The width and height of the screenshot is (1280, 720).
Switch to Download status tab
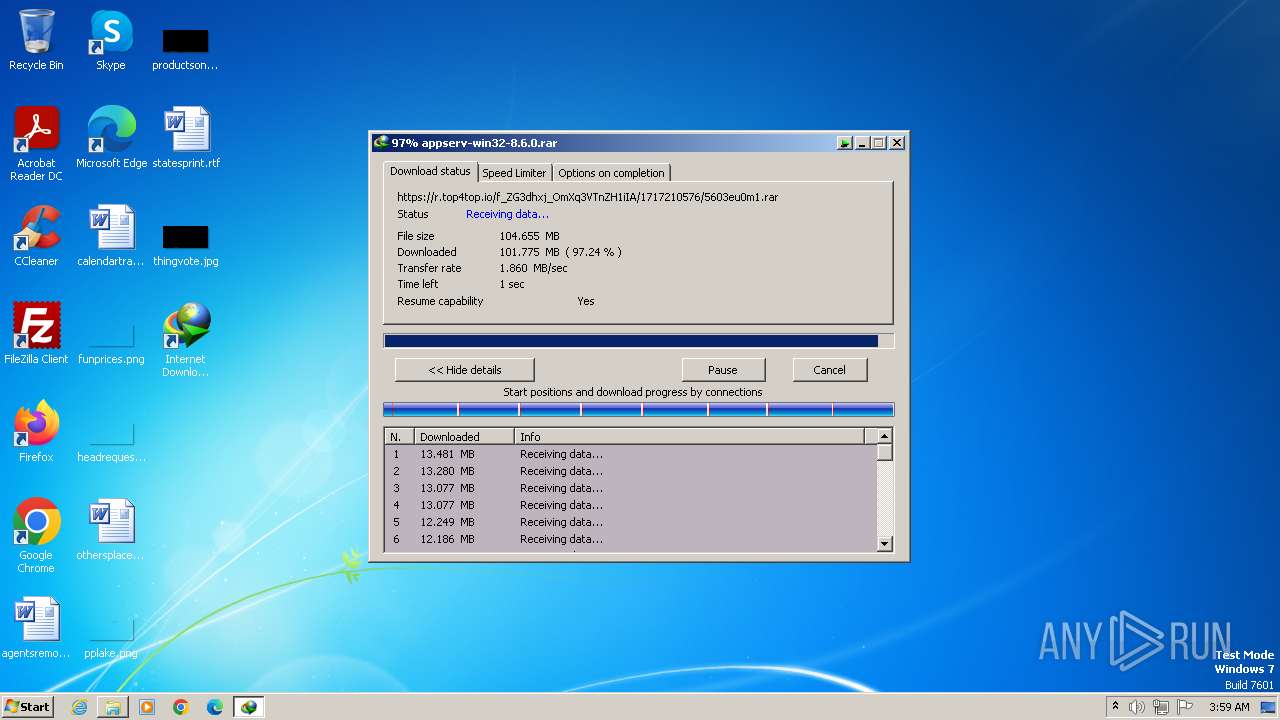[x=430, y=171]
